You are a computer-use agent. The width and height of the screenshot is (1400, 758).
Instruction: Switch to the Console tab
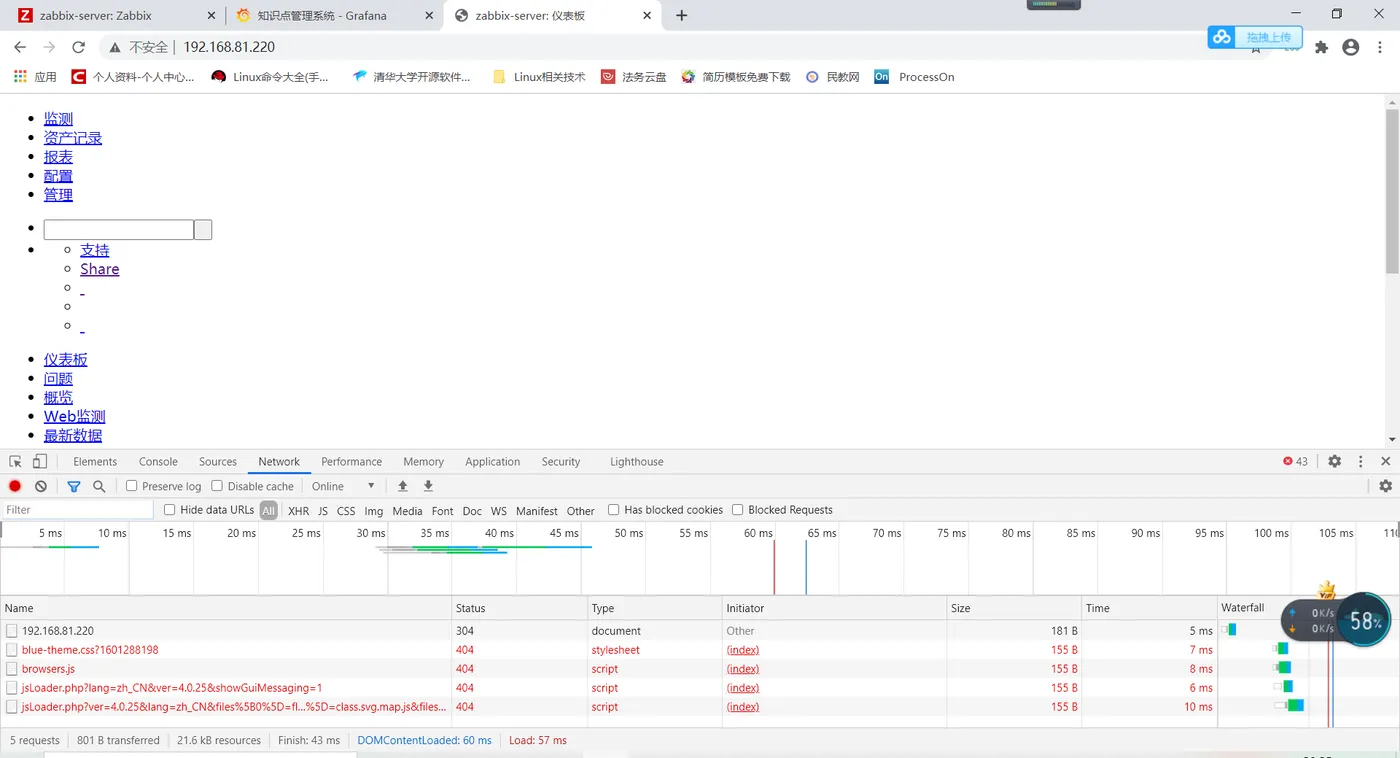158,462
